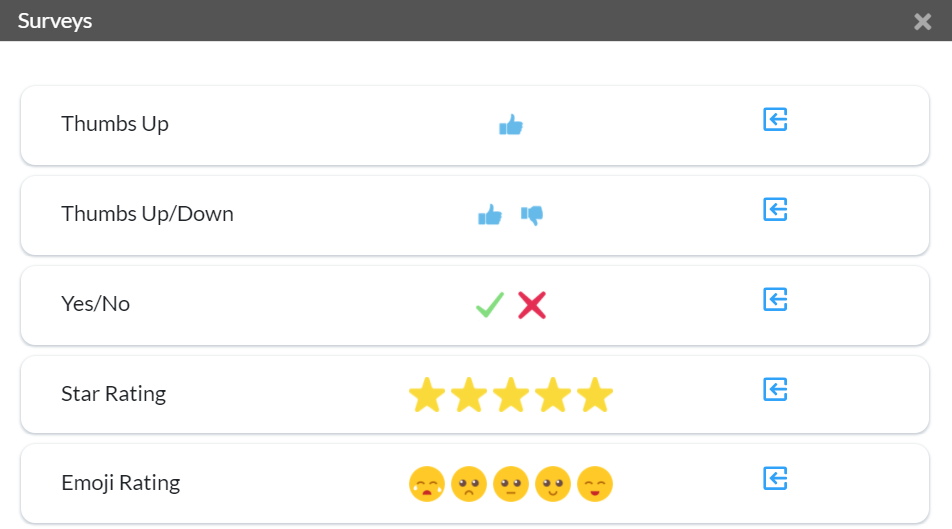This screenshot has width=952, height=529.
Task: Click the happiest emoji in Emoji Rating
Action: (x=595, y=484)
